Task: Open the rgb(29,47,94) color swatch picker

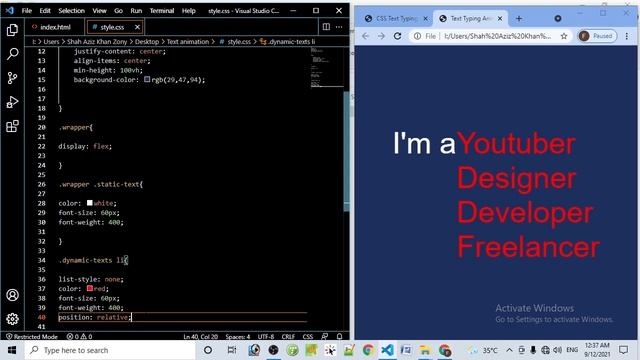Action: pos(147,80)
